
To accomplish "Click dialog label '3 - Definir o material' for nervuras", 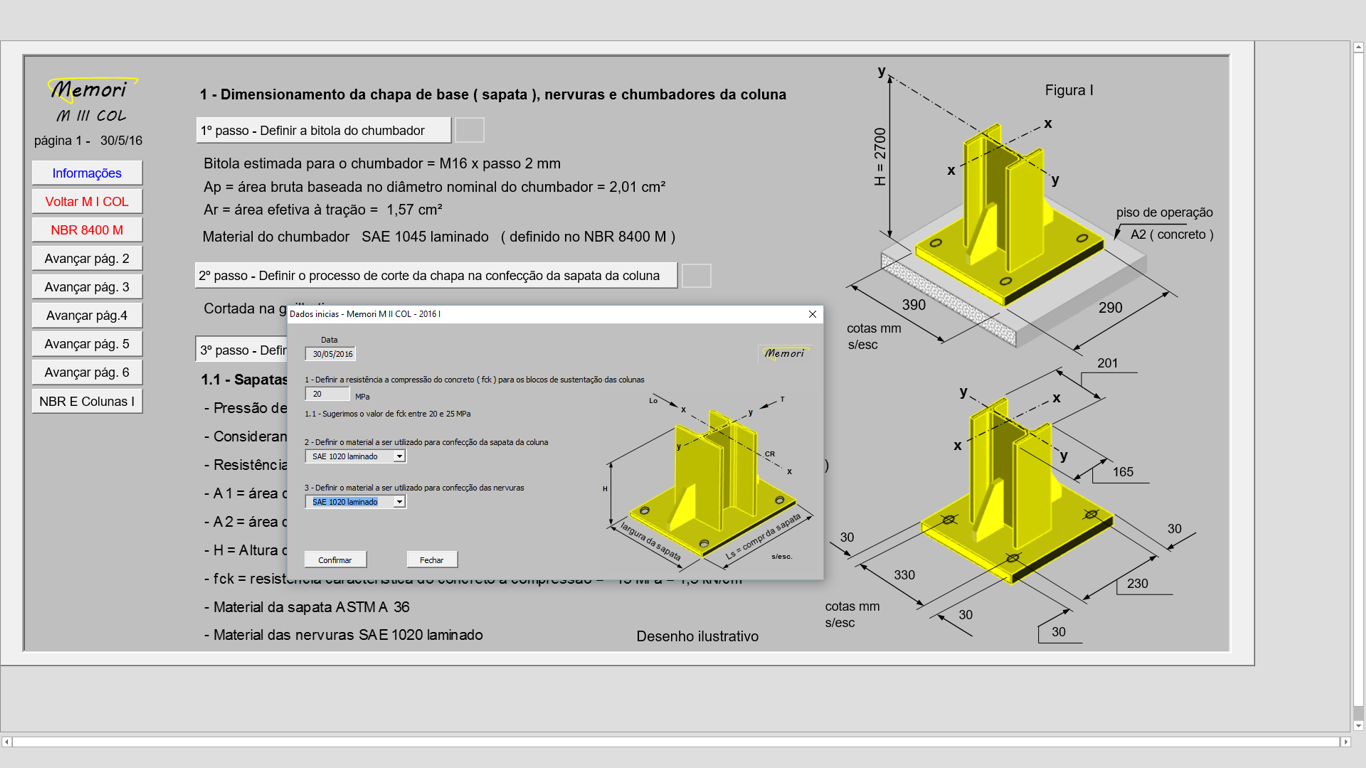I will pyautogui.click(x=414, y=488).
